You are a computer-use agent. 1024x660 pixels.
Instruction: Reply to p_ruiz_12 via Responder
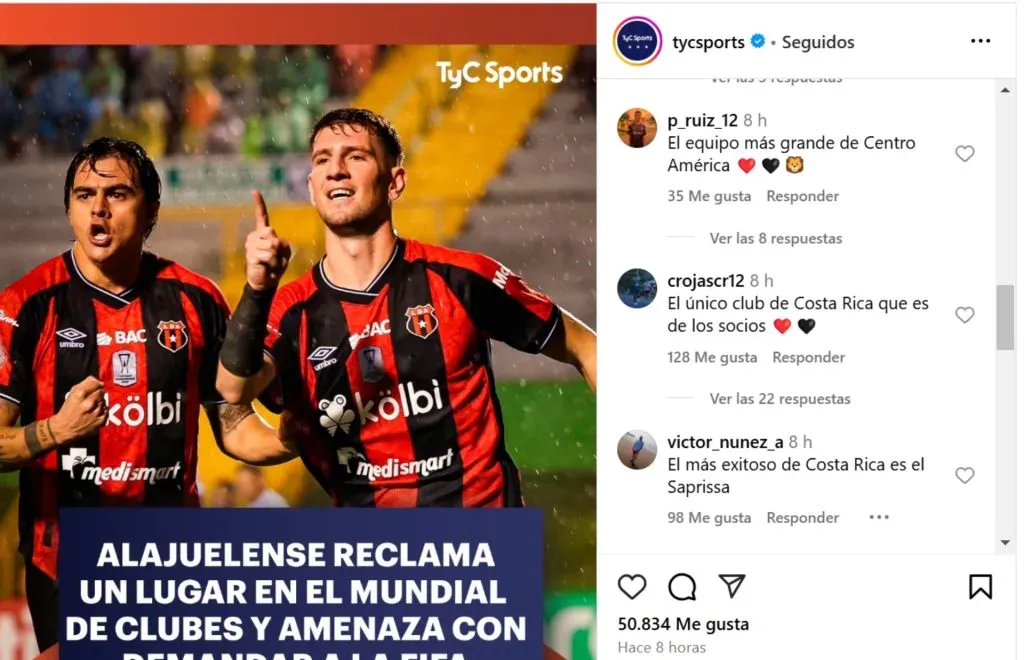pyautogui.click(x=803, y=196)
